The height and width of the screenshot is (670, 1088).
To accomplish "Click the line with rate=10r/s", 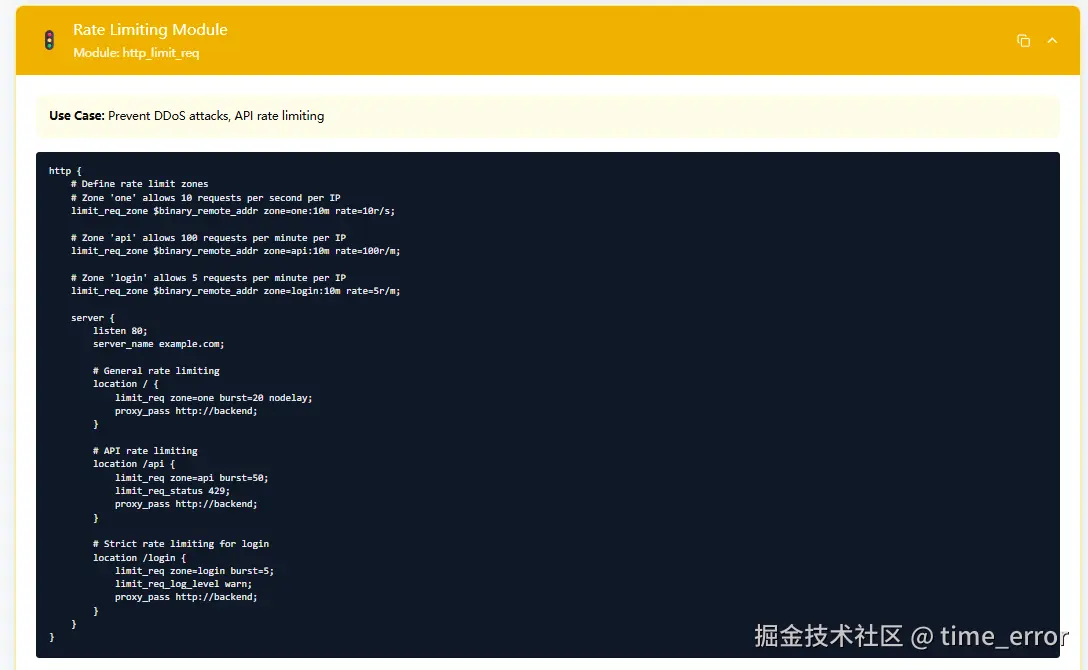I will (x=232, y=211).
